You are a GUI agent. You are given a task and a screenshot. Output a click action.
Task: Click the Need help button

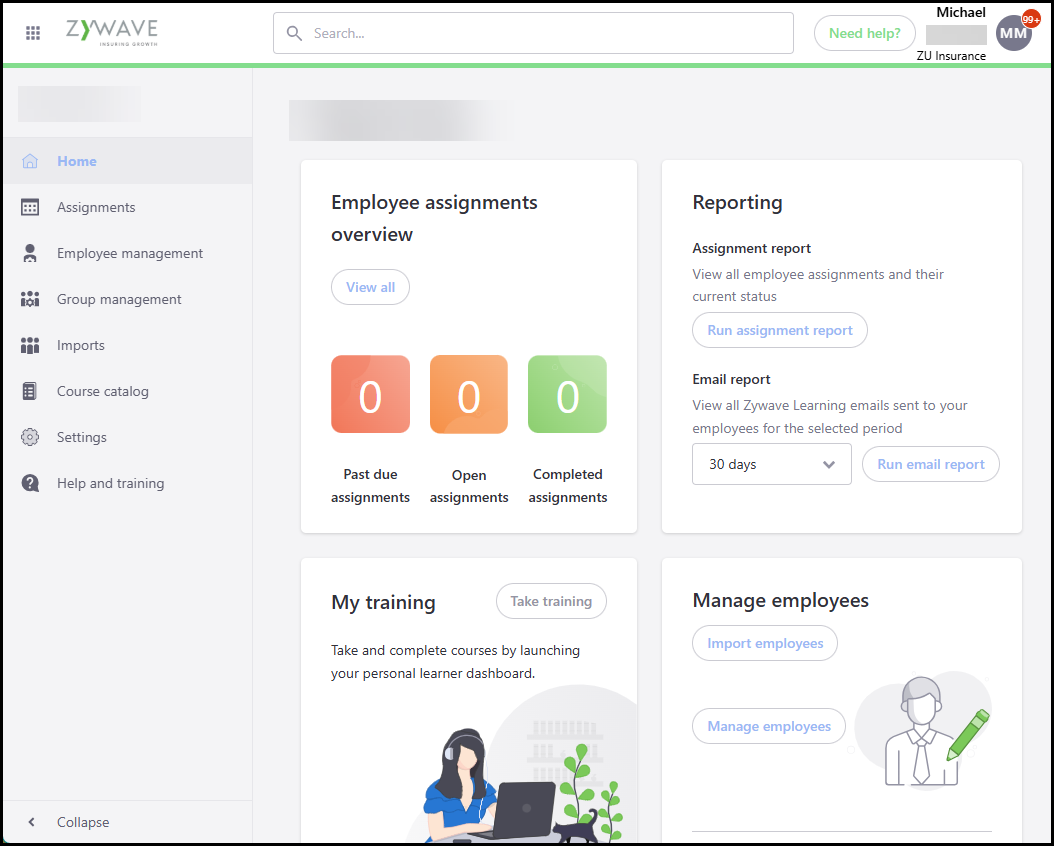tap(864, 33)
